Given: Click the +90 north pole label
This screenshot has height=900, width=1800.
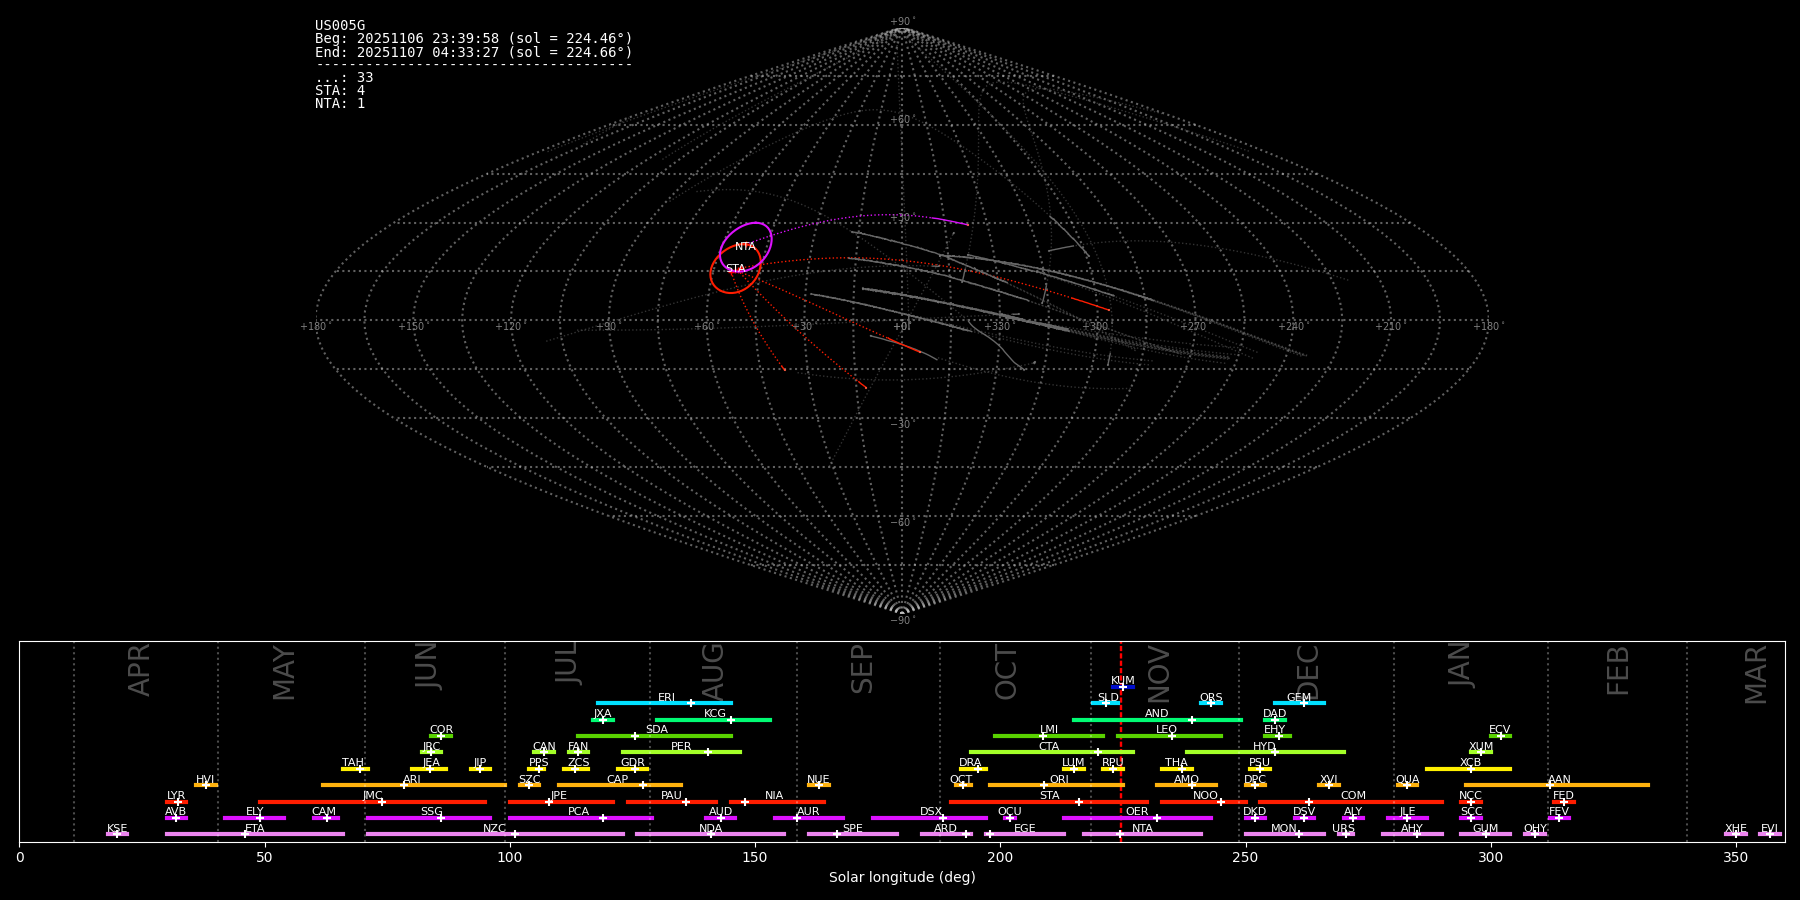Looking at the screenshot, I should (901, 22).
